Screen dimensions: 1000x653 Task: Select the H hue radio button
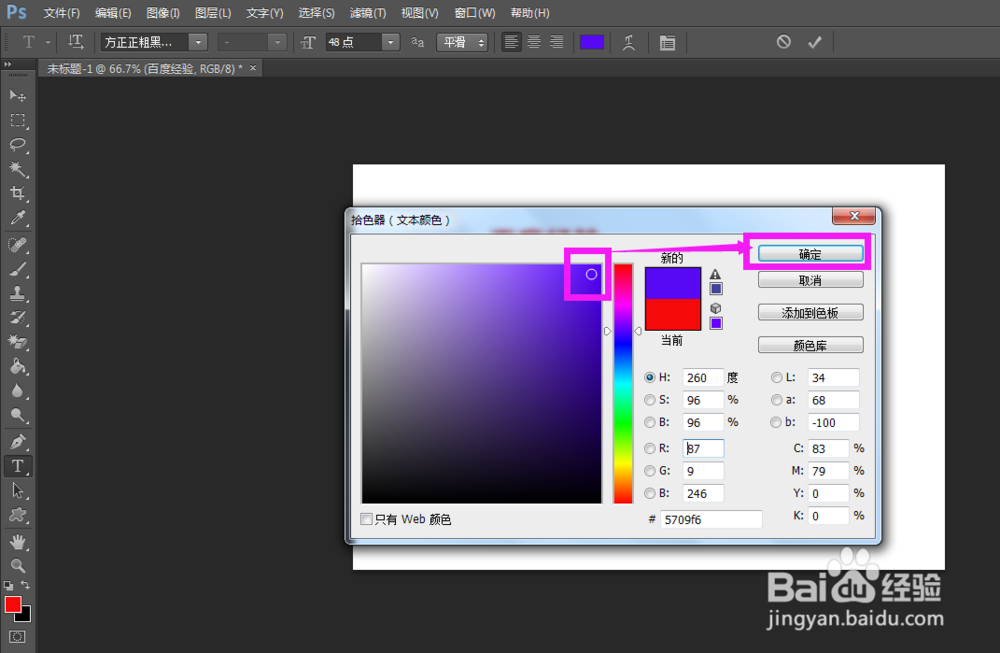click(x=649, y=378)
